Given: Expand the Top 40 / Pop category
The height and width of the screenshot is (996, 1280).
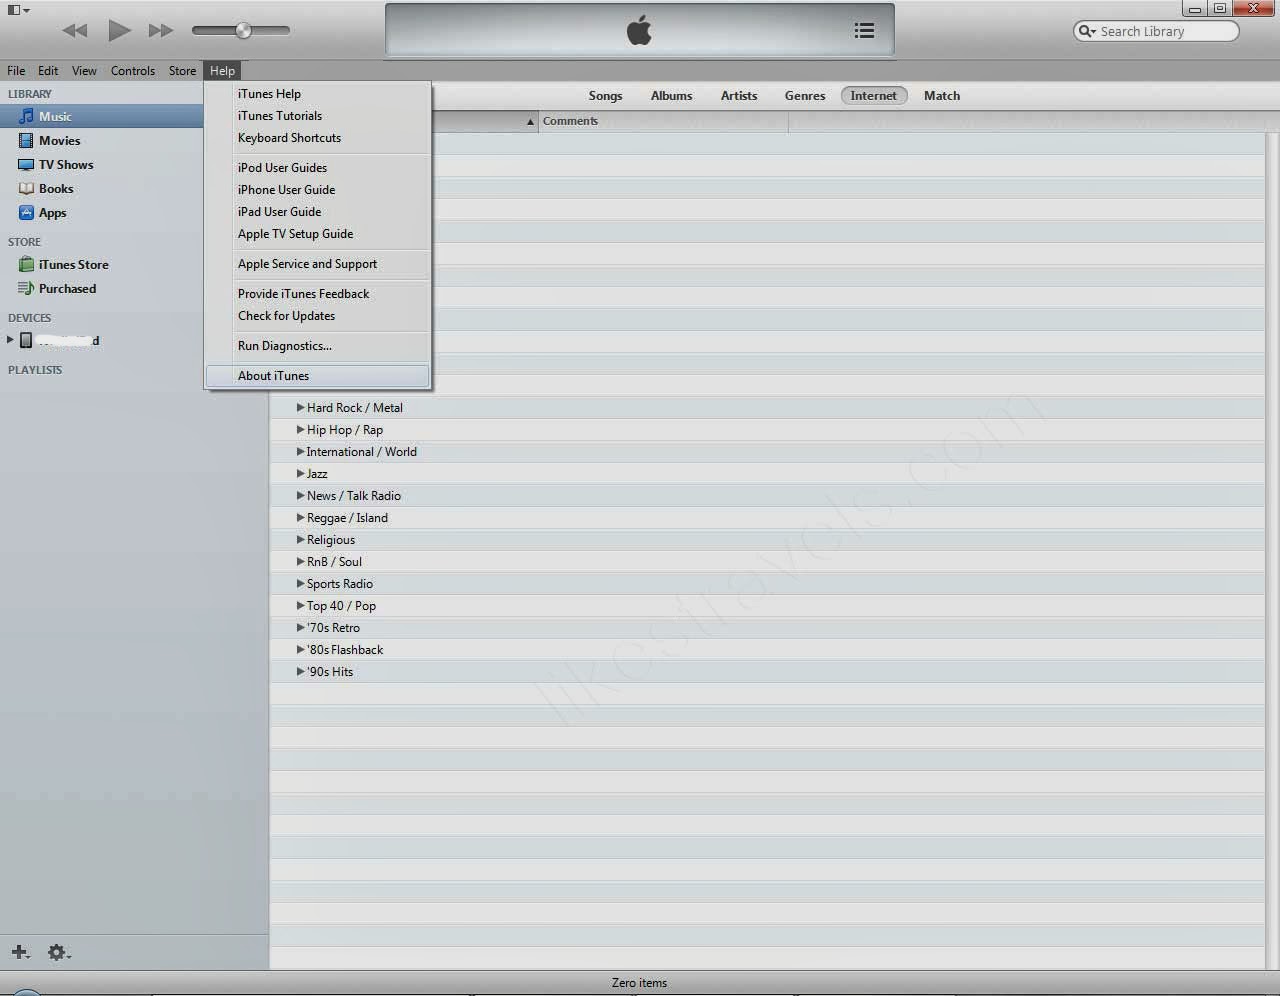Looking at the screenshot, I should tap(300, 605).
